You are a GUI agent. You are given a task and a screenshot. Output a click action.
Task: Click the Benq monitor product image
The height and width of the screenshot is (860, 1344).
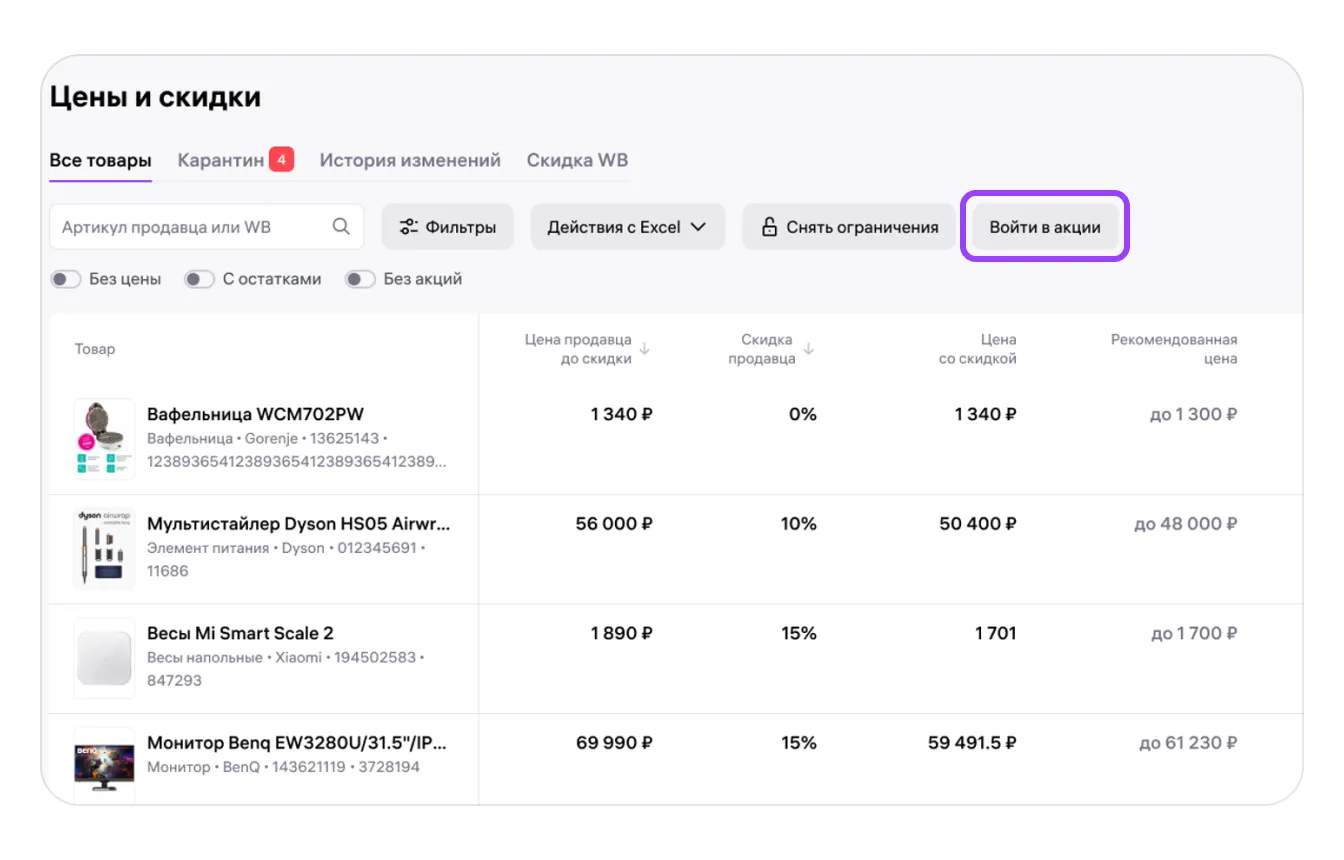(104, 764)
